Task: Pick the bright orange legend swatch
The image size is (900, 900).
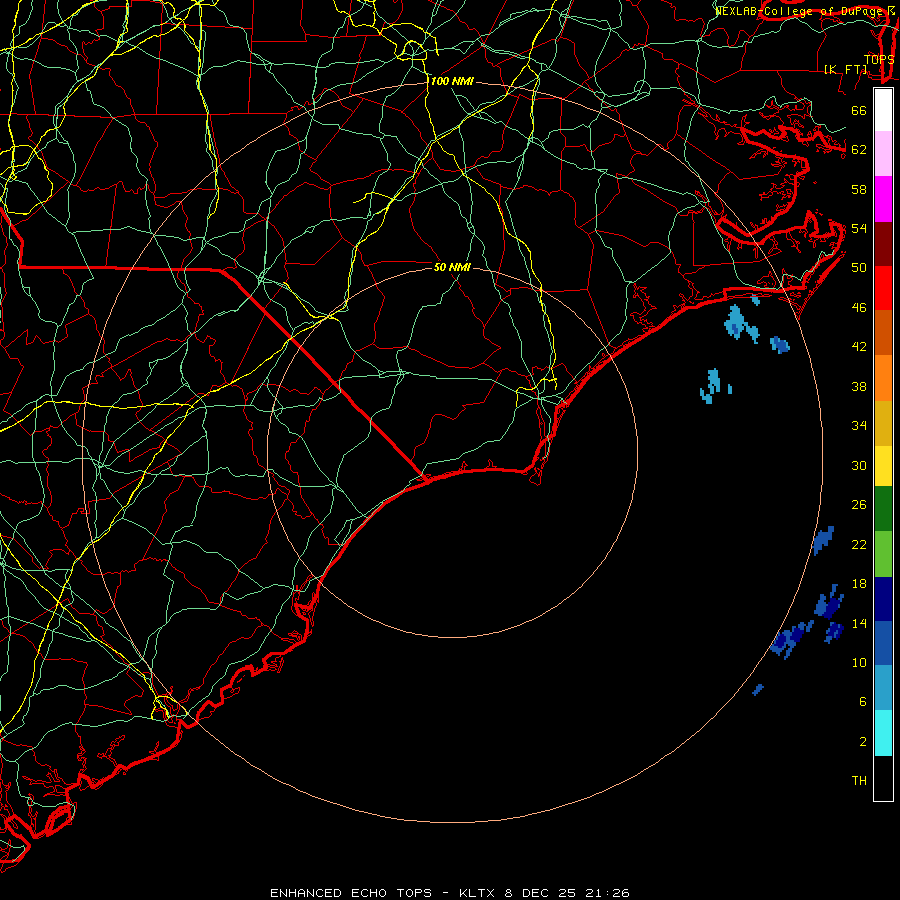Action: [883, 378]
